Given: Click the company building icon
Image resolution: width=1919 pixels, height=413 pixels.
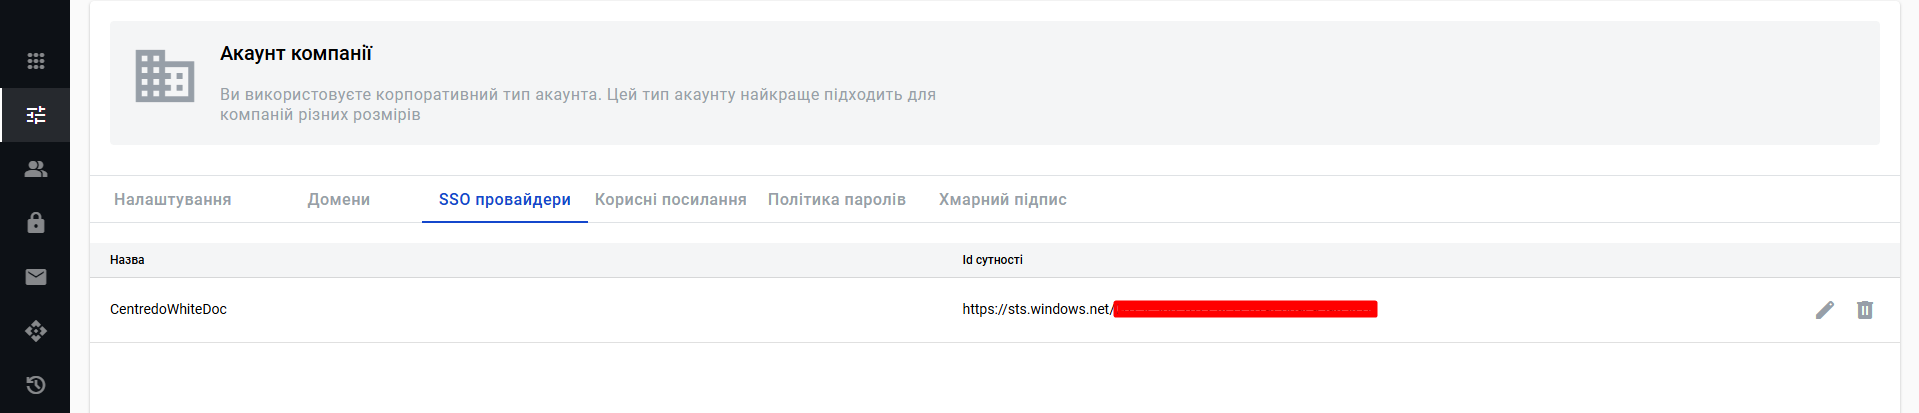Looking at the screenshot, I should (x=165, y=76).
